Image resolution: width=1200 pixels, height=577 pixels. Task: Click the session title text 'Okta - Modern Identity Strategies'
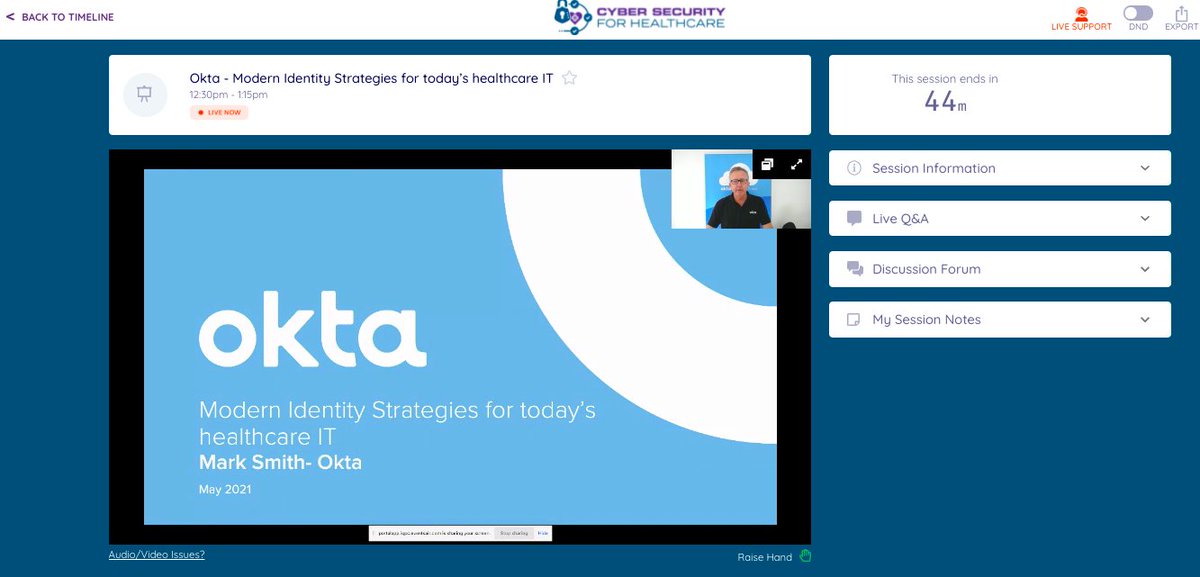pyautogui.click(x=371, y=78)
